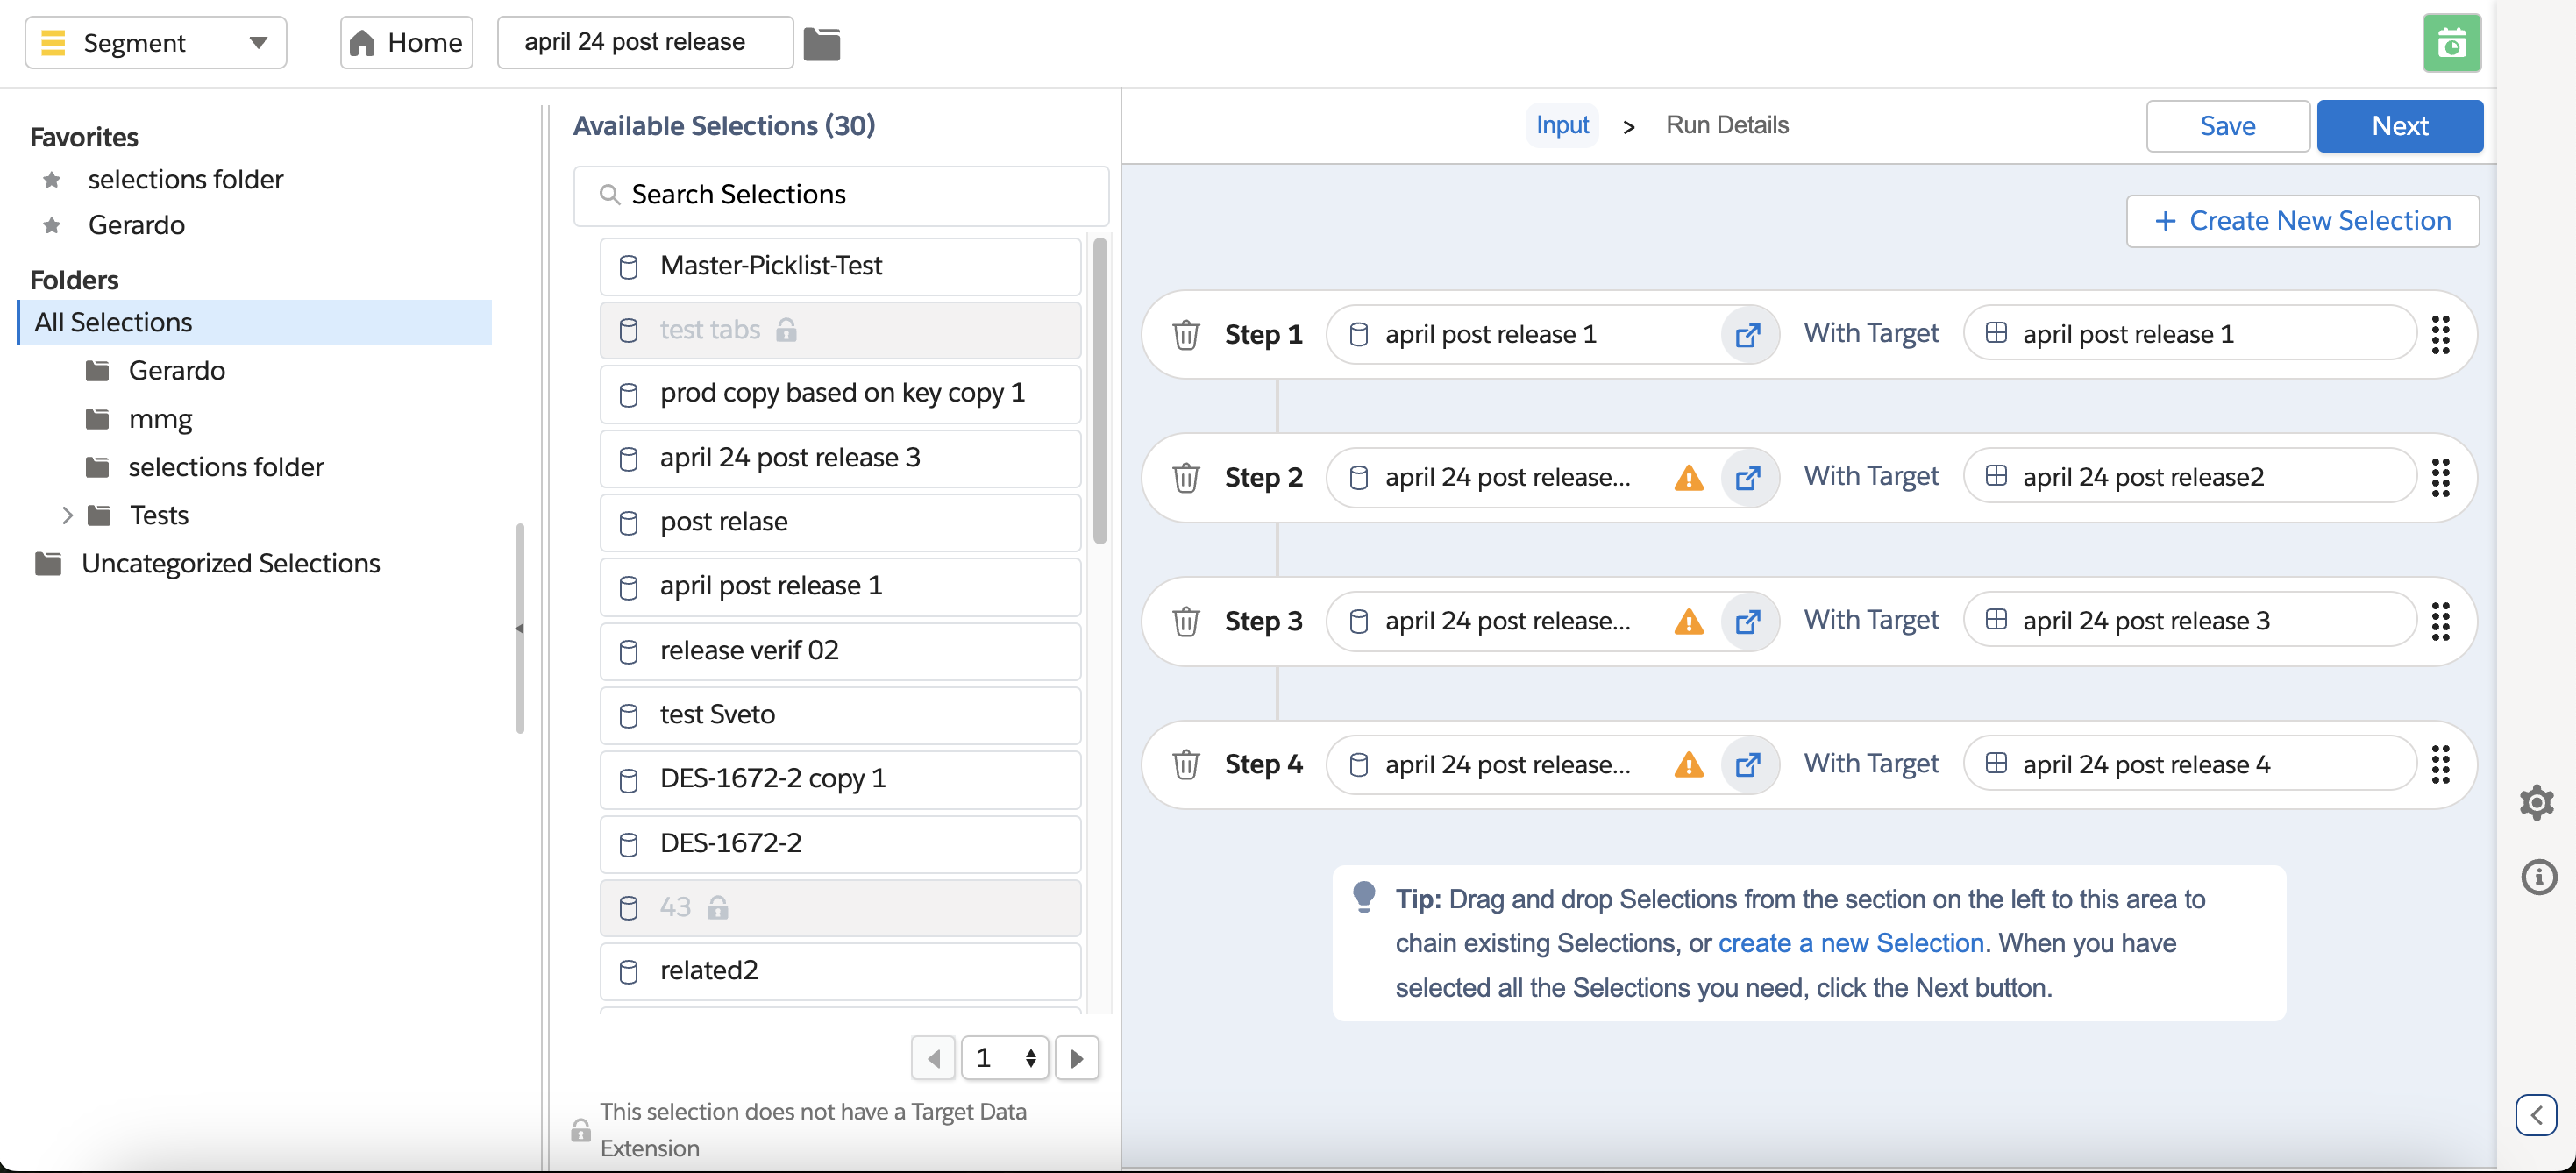Edit the april 24 post release name field
This screenshot has height=1173, width=2576.
coord(644,43)
